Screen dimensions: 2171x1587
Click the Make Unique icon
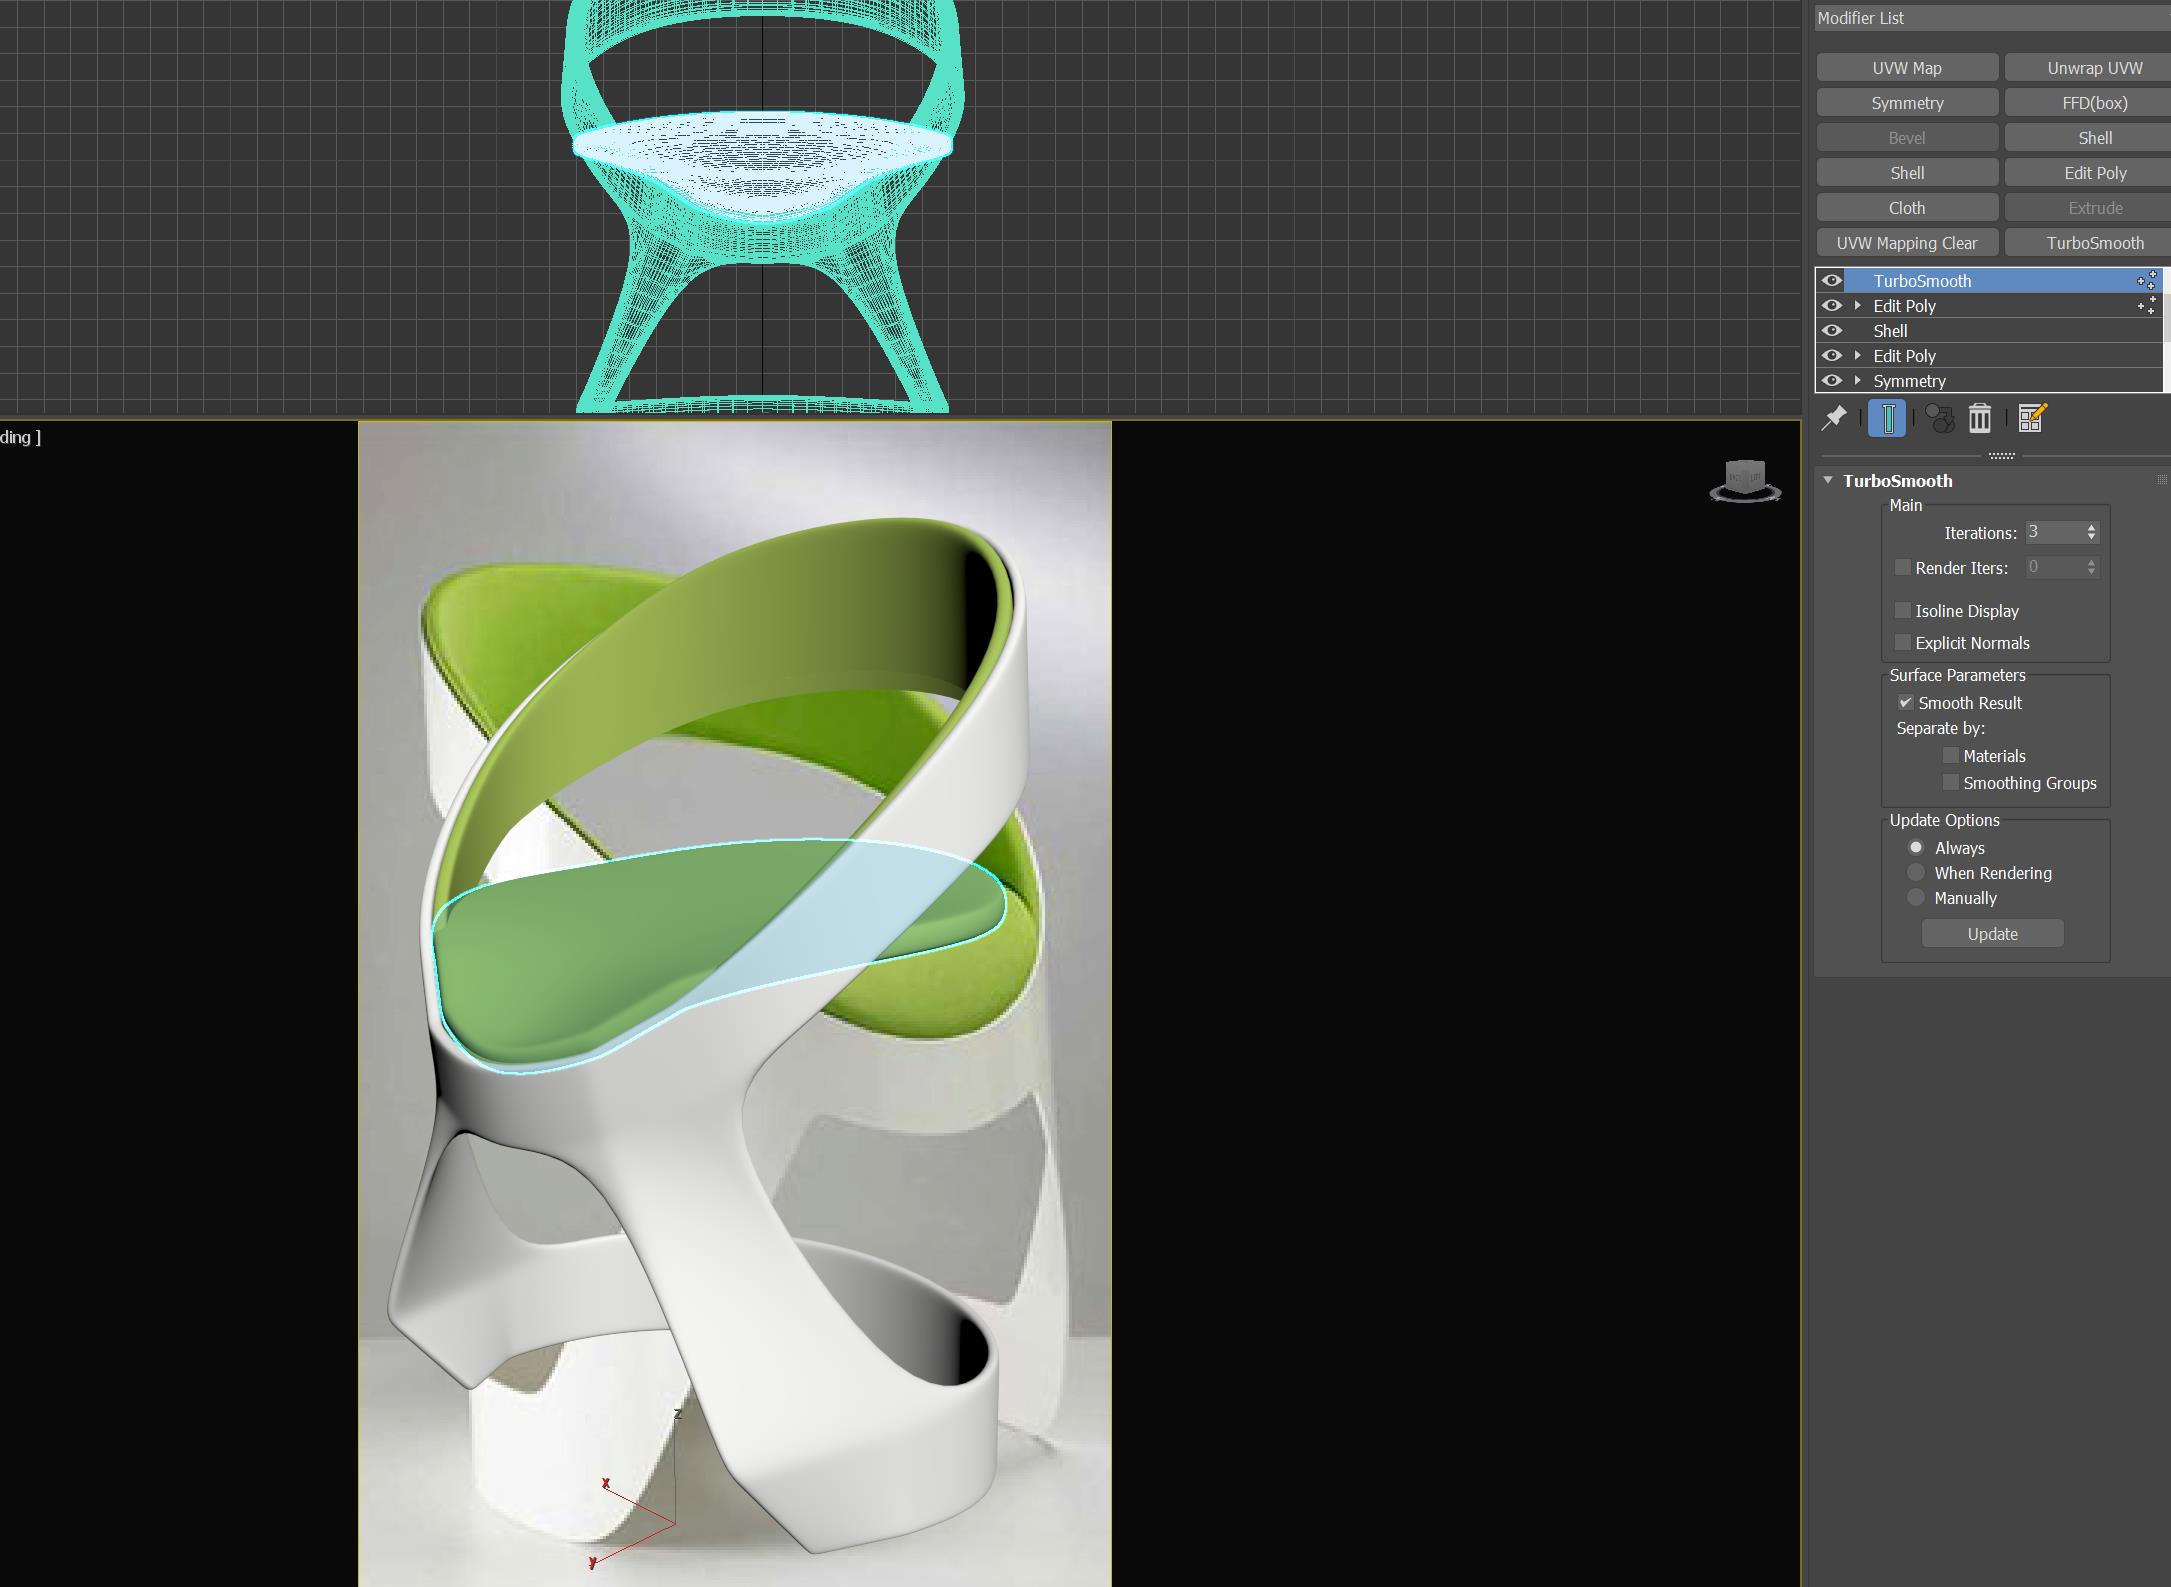[1939, 418]
